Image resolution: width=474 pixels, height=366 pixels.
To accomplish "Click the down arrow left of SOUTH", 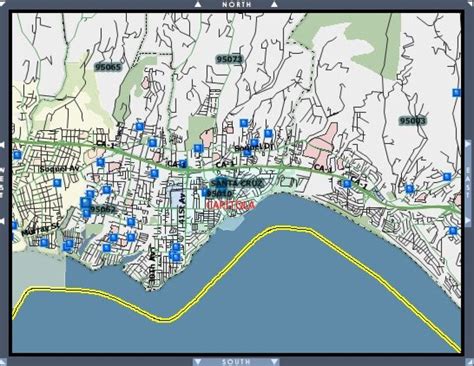I will point(198,362).
